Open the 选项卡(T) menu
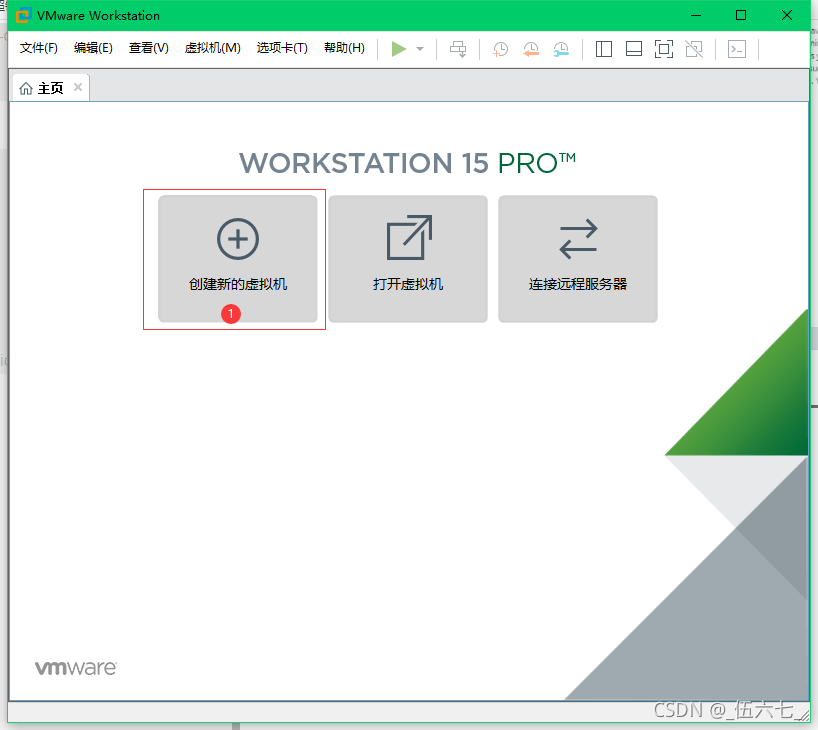The width and height of the screenshot is (818, 730). (282, 48)
